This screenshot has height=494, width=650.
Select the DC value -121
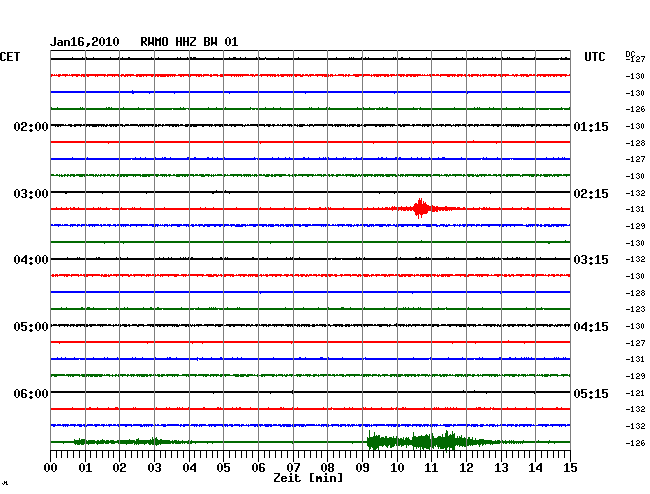[x=635, y=393]
